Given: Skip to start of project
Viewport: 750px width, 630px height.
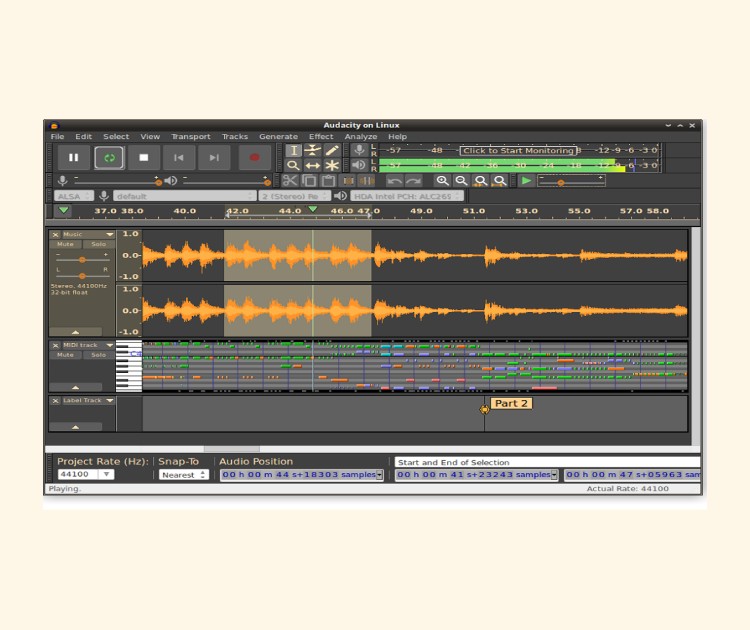Looking at the screenshot, I should [179, 157].
